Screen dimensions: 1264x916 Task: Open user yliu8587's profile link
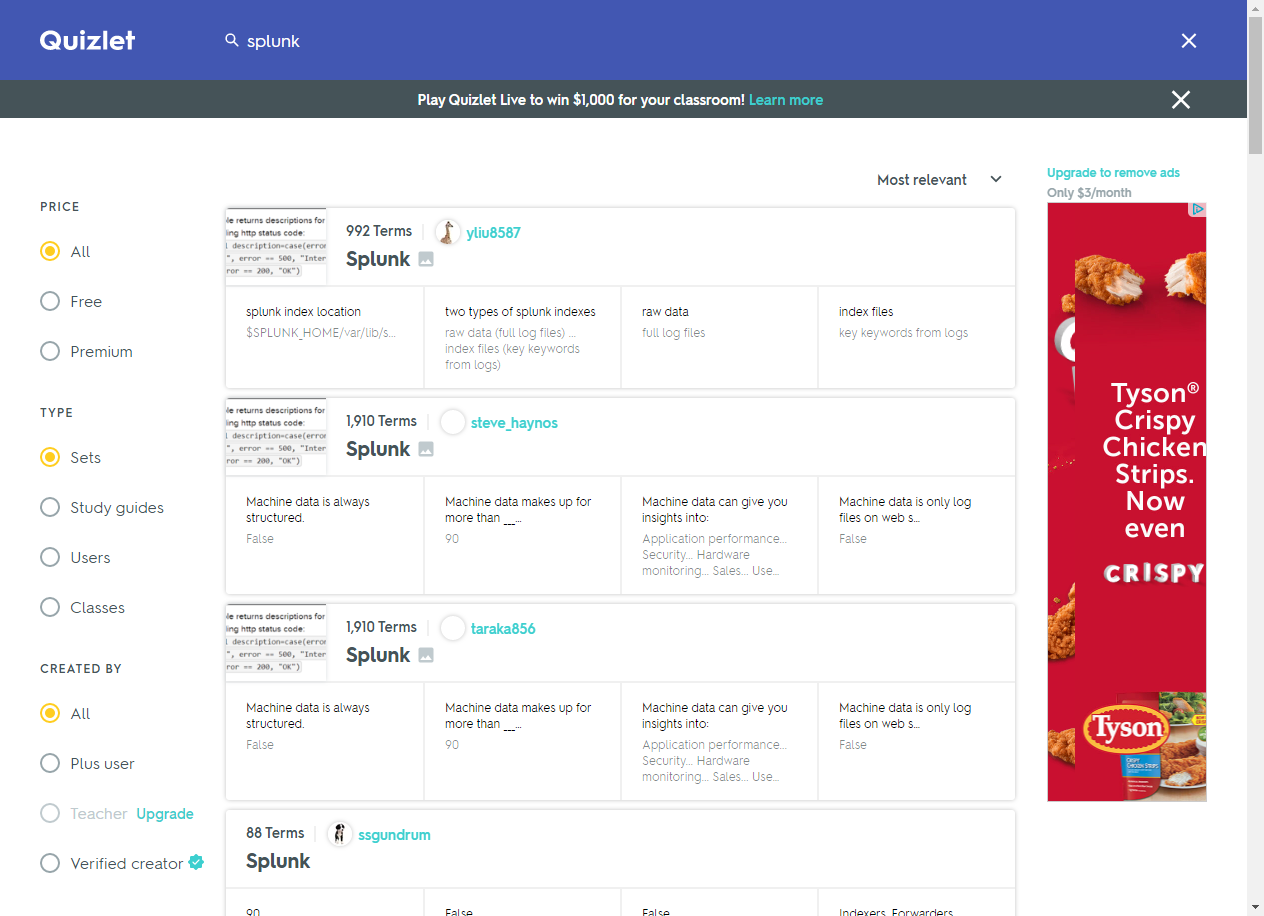(493, 233)
